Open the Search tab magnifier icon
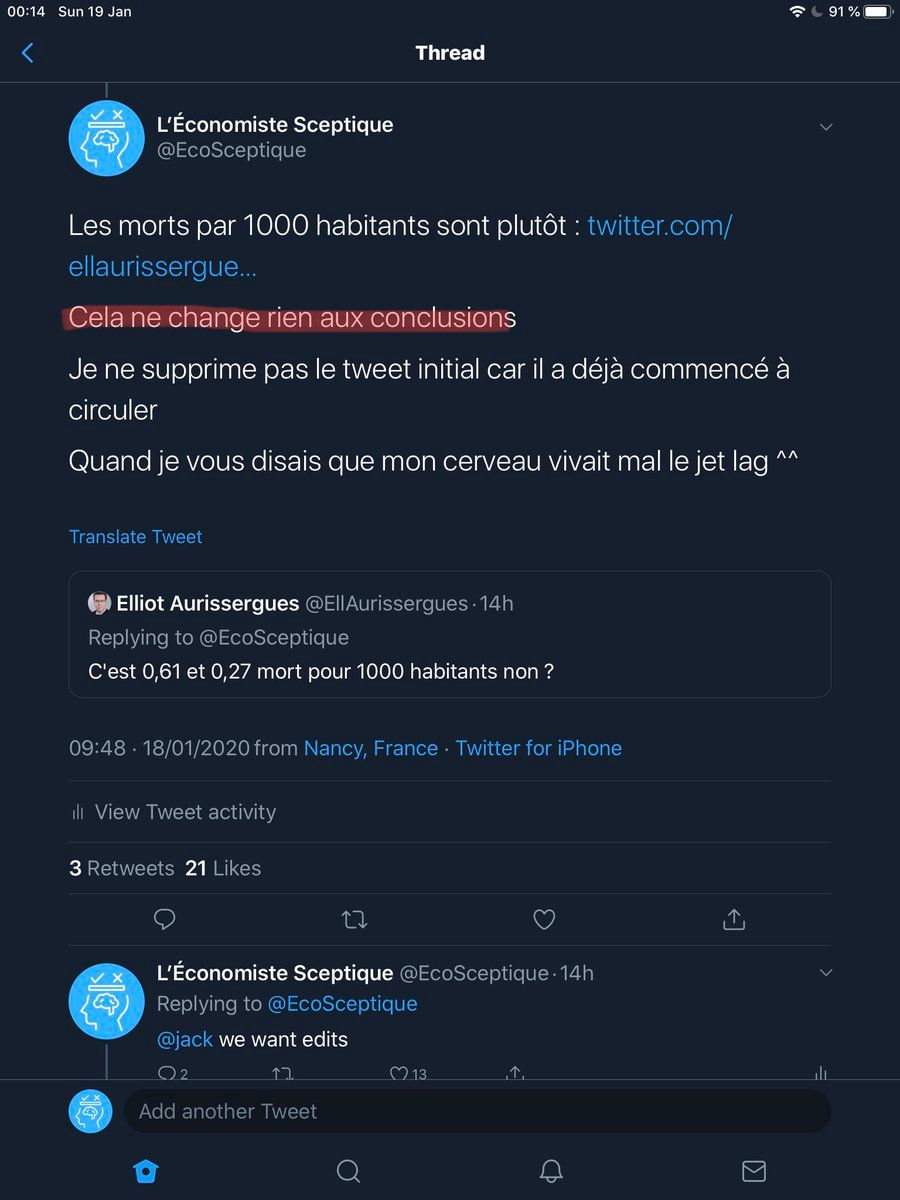900x1200 pixels. (348, 1171)
